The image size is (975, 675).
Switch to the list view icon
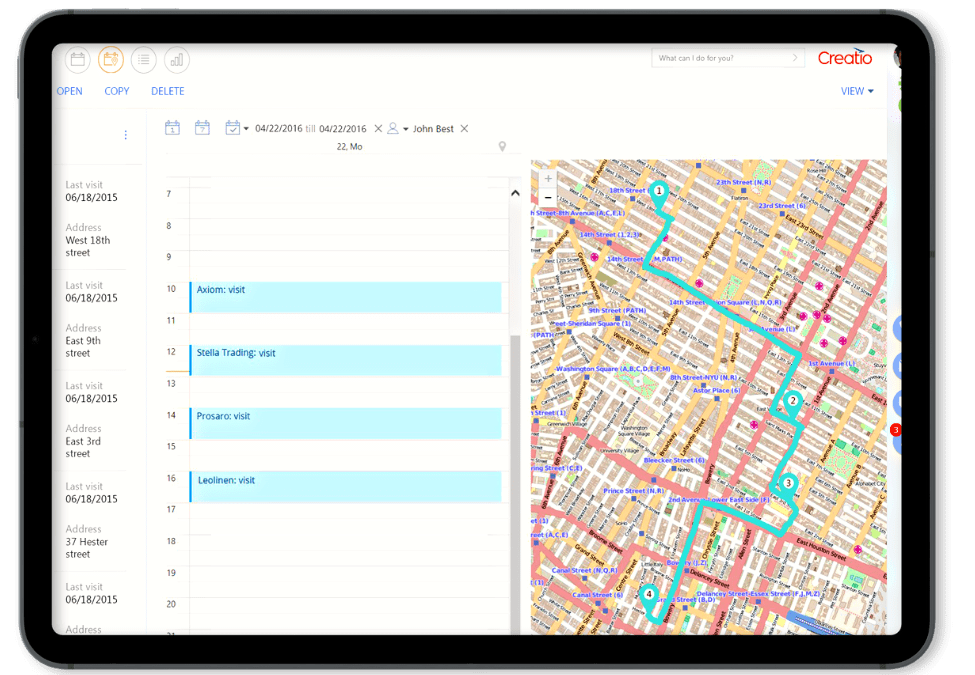[144, 60]
